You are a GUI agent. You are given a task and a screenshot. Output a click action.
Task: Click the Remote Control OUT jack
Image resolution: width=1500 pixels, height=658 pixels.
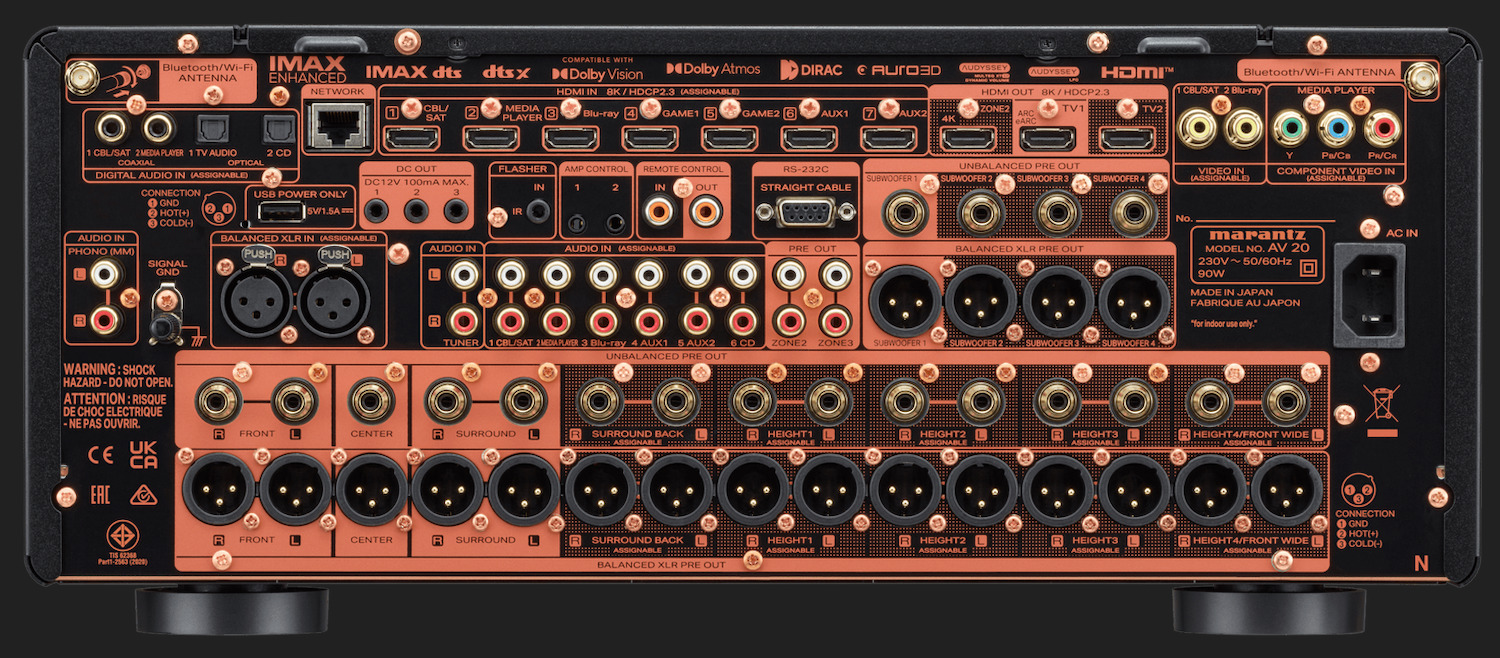click(x=706, y=211)
